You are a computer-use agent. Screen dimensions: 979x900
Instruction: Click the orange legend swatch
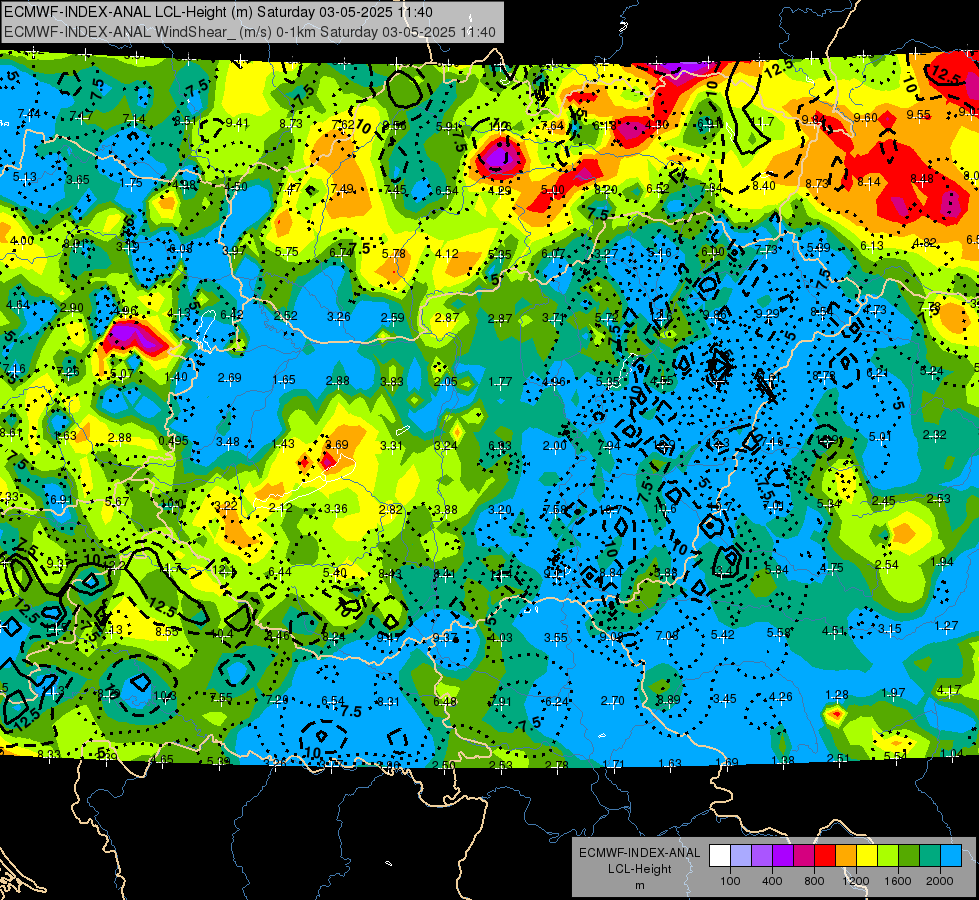(846, 855)
